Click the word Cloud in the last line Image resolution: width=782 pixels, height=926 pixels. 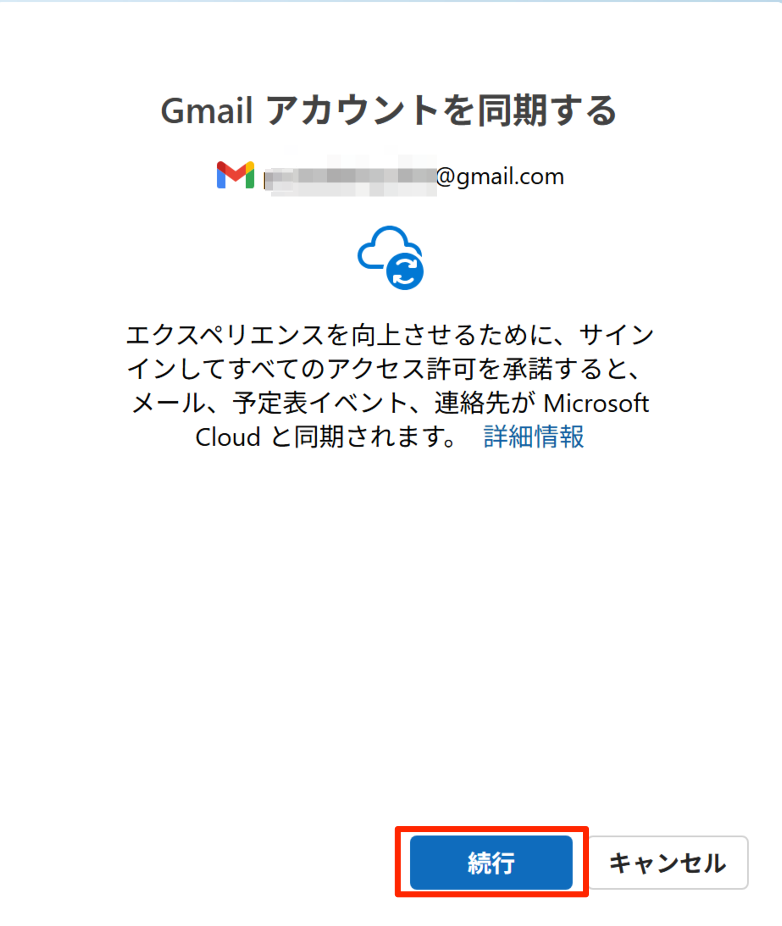[x=228, y=438]
